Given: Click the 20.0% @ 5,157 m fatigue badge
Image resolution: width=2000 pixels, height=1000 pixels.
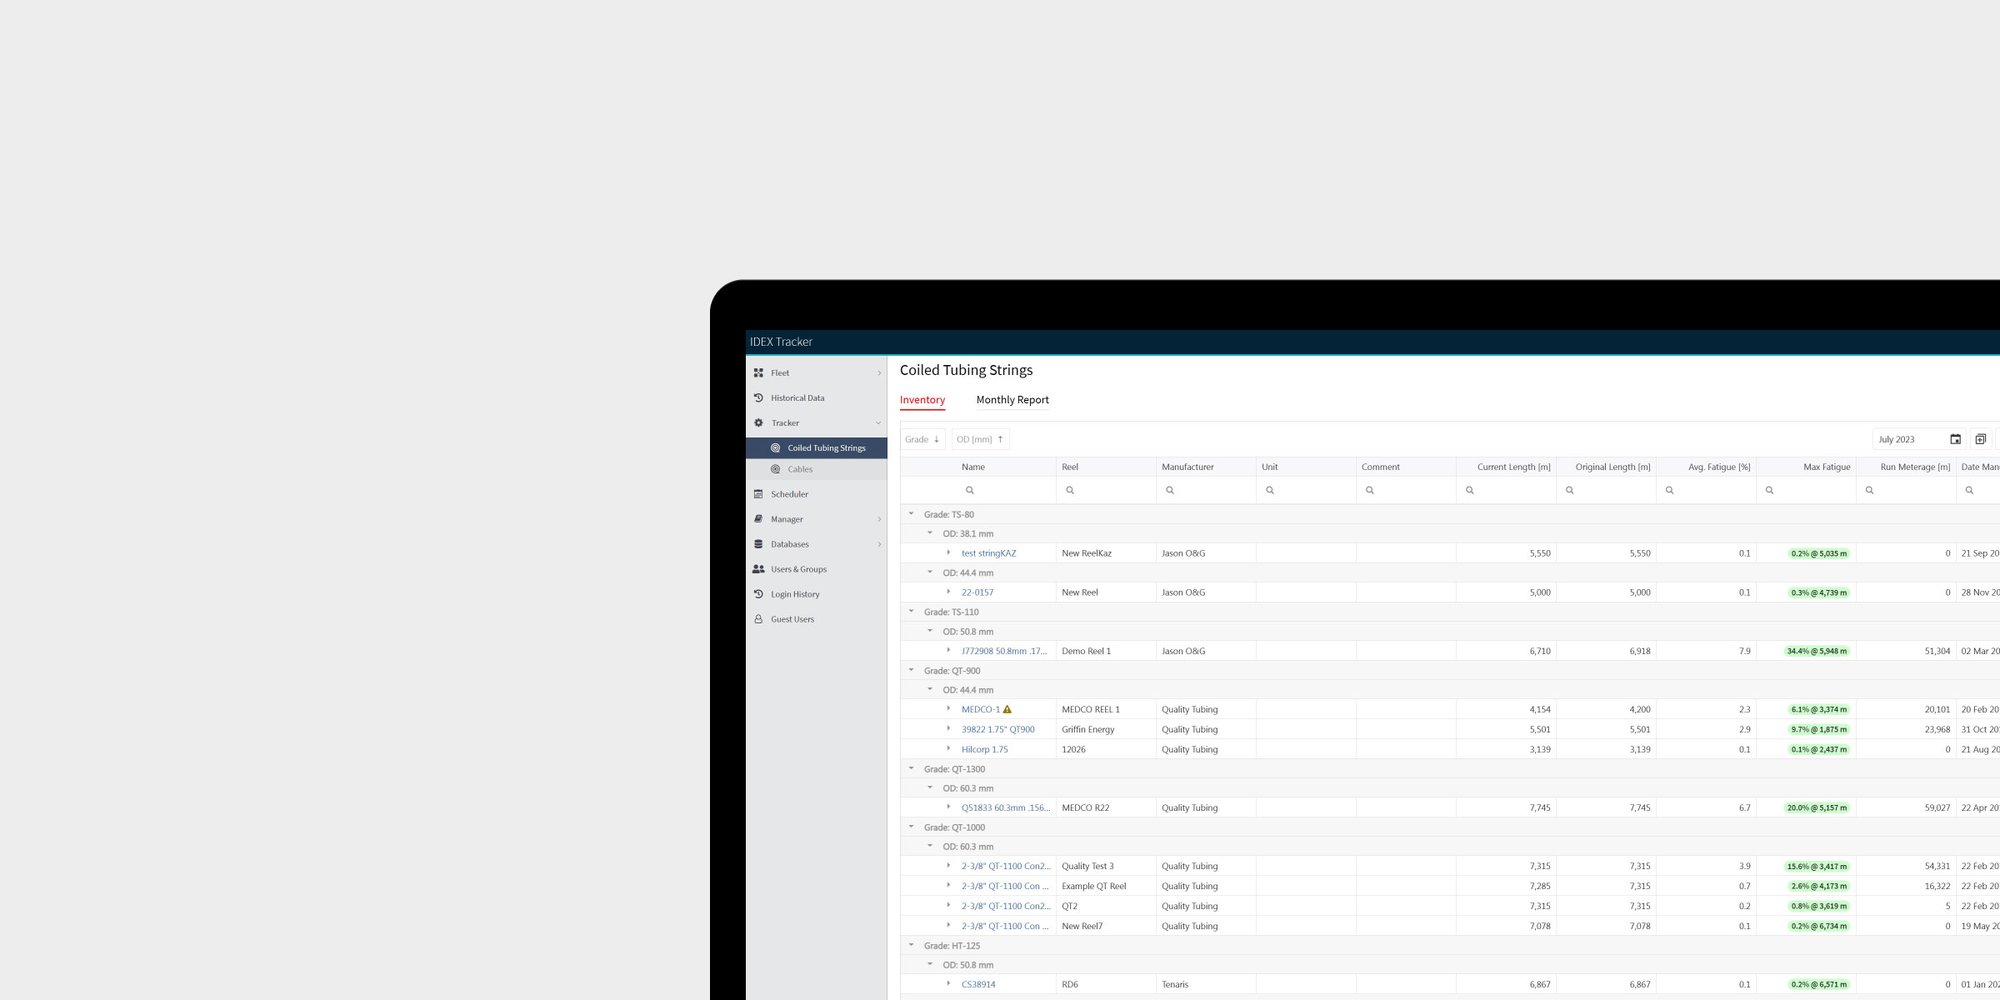Looking at the screenshot, I should click(1817, 808).
